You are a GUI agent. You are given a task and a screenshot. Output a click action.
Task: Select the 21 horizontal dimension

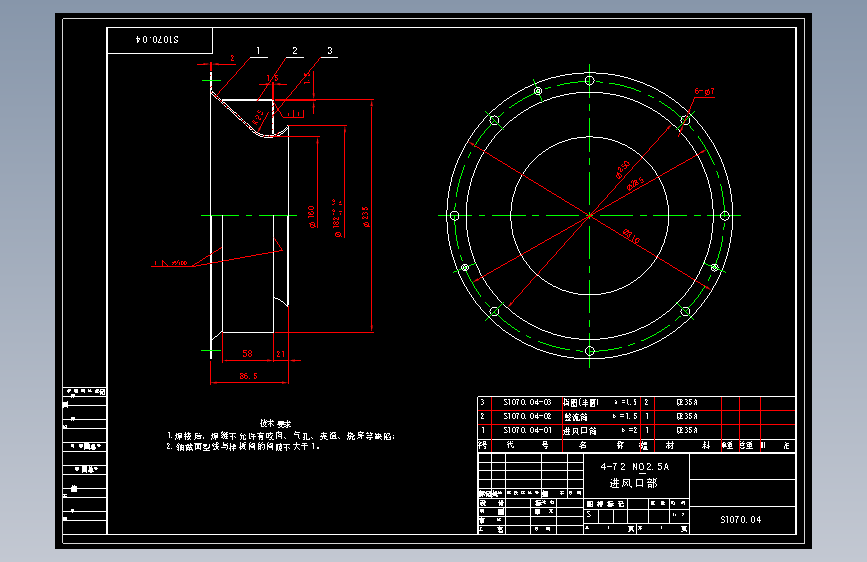(280, 354)
